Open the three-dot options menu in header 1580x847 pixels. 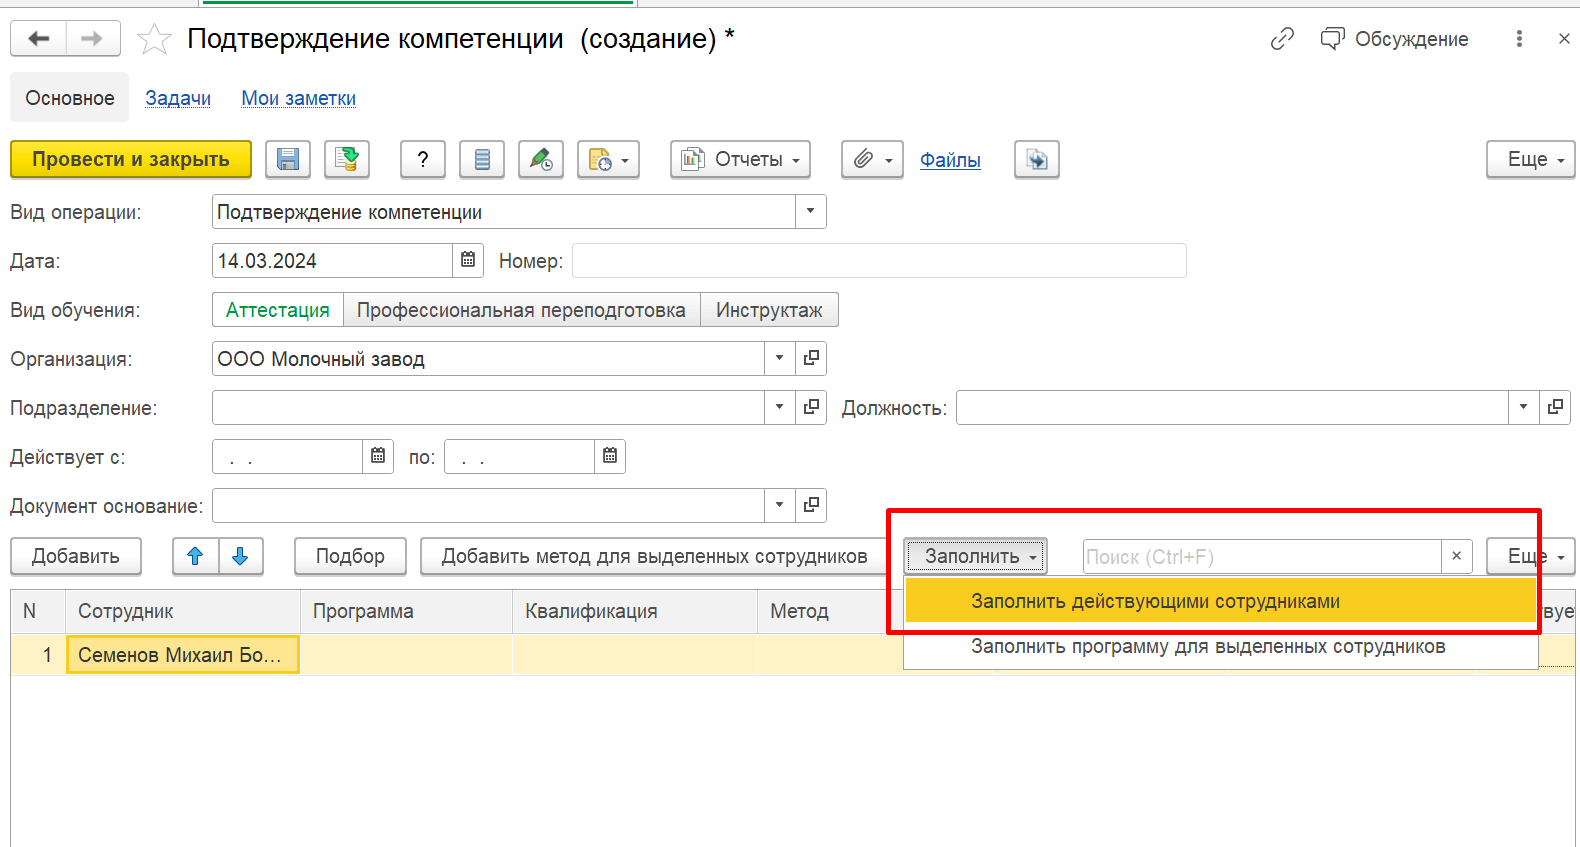(x=1519, y=39)
